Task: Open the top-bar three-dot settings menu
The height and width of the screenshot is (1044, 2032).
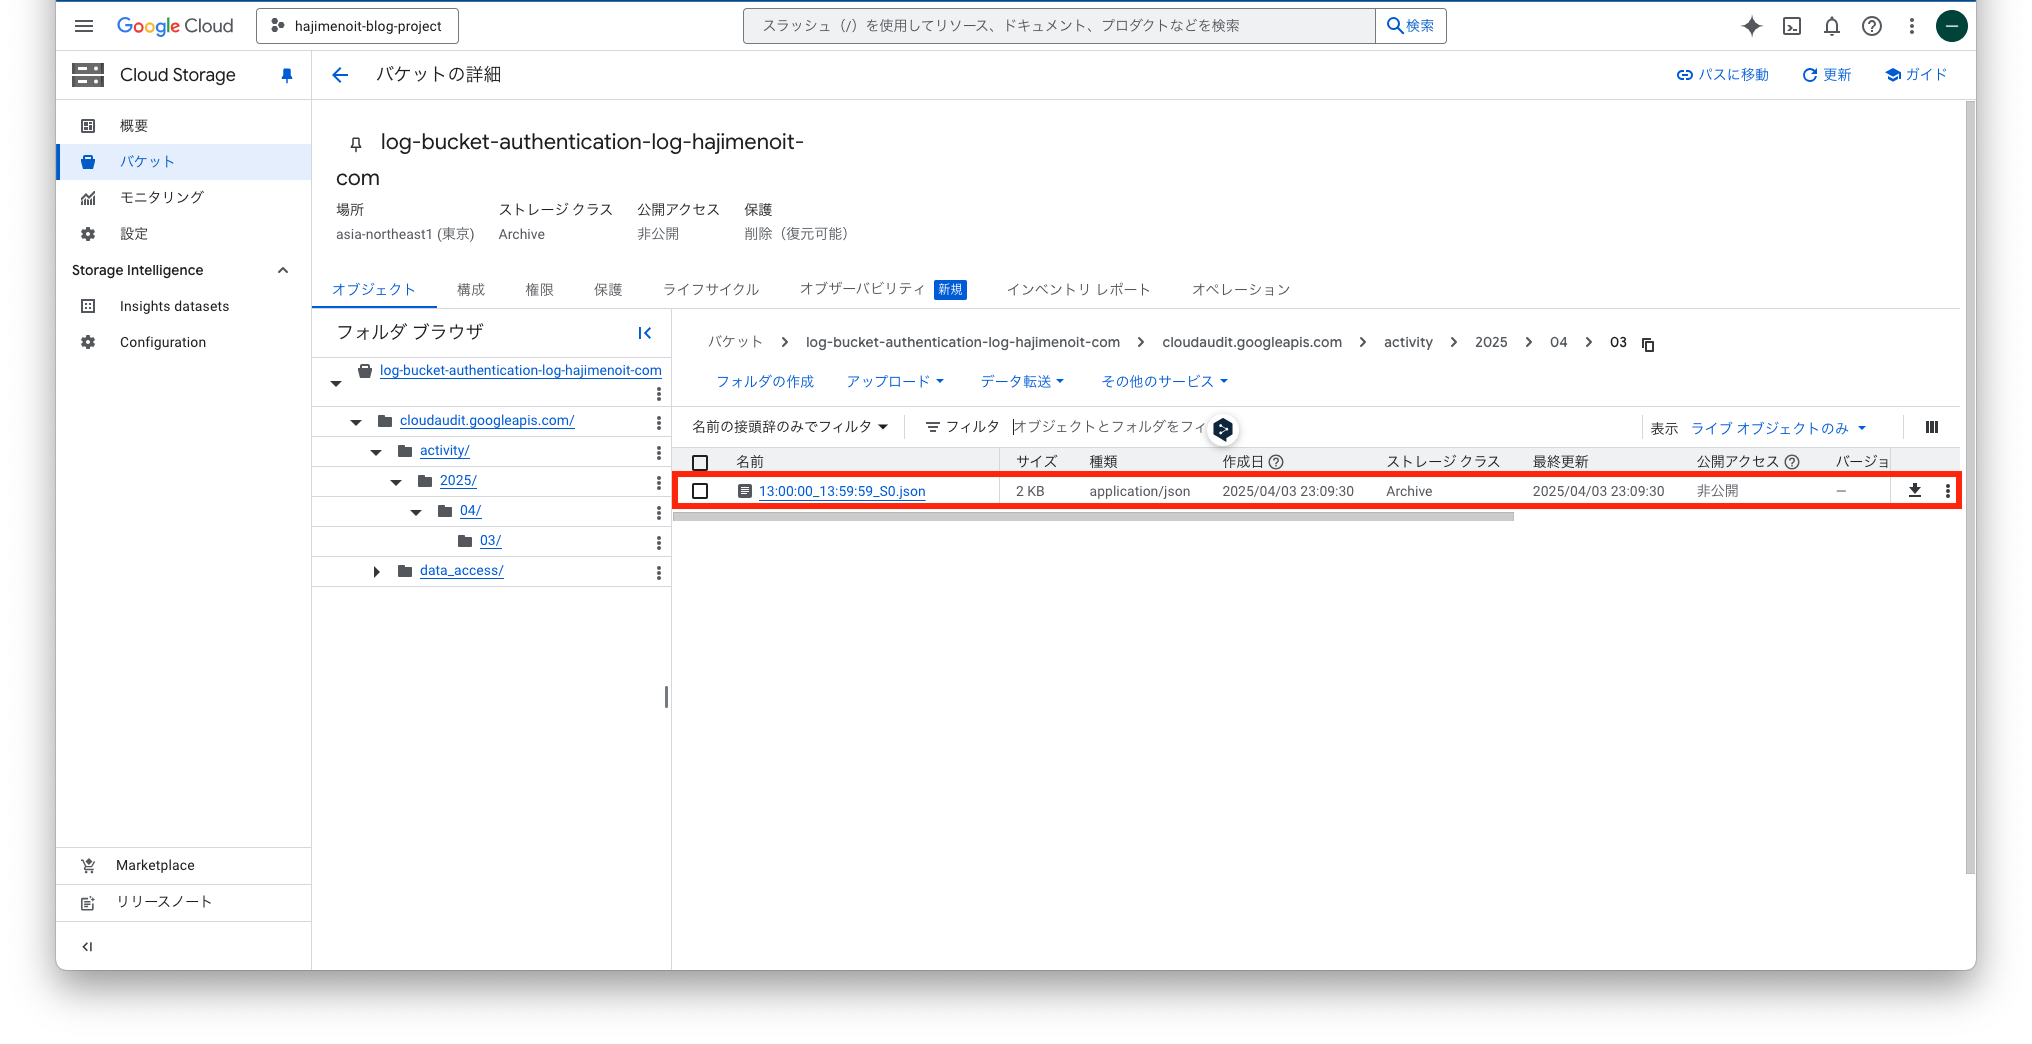Action: tap(1912, 26)
